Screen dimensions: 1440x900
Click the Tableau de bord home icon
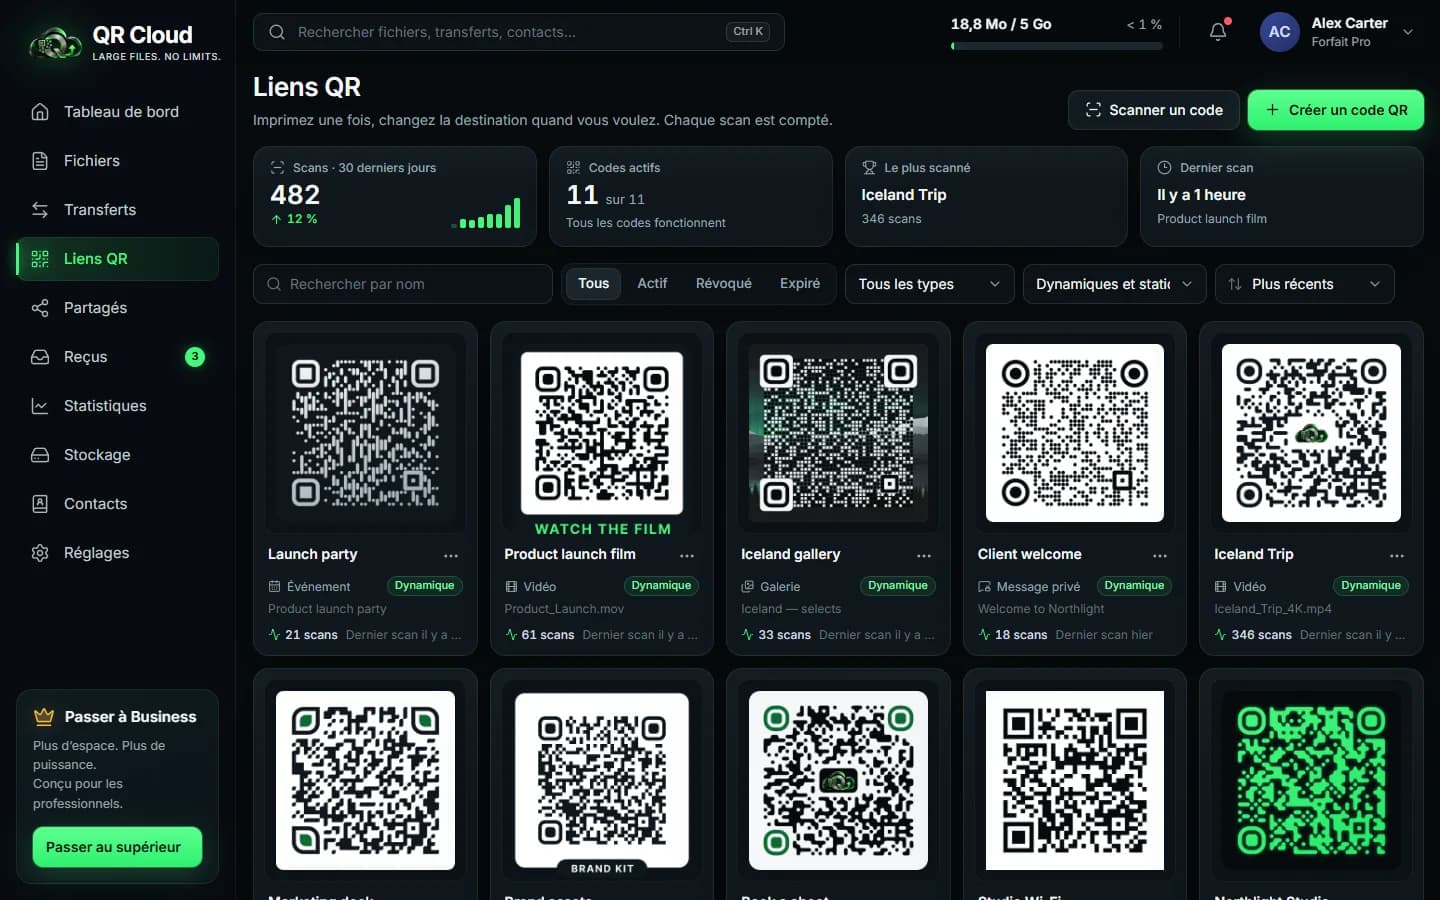[40, 112]
